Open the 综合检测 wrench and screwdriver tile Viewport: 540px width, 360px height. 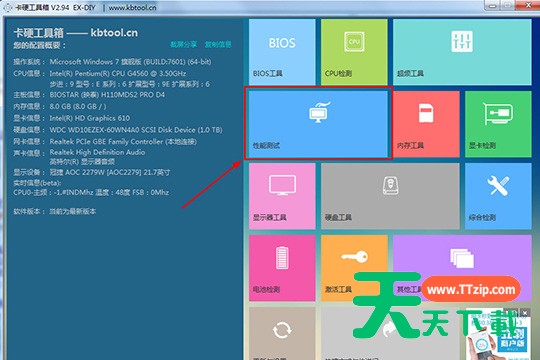click(498, 196)
